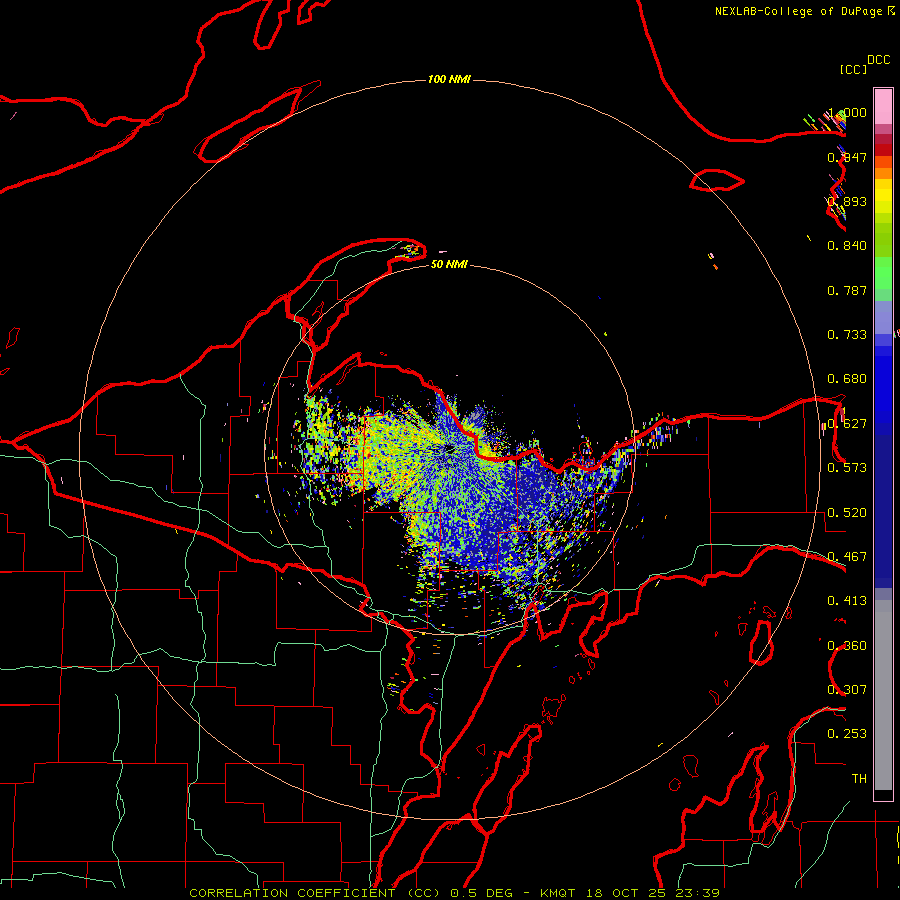Click the NEXLAB-College of DuPage label
900x900 pixels.
click(x=799, y=11)
